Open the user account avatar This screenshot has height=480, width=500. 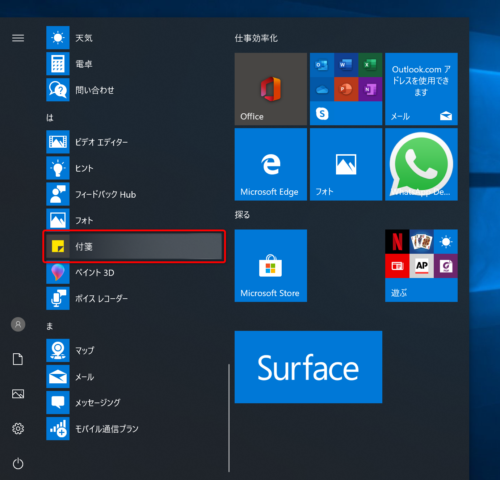coord(18,324)
